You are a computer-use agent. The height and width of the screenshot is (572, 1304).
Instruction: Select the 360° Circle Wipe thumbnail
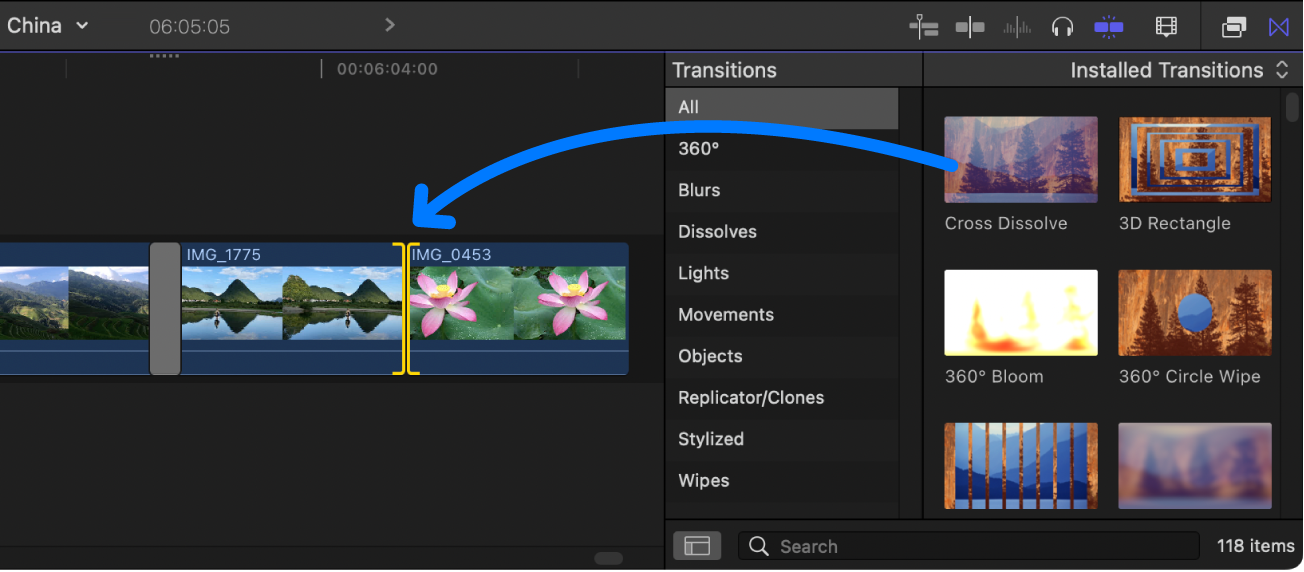1195,313
